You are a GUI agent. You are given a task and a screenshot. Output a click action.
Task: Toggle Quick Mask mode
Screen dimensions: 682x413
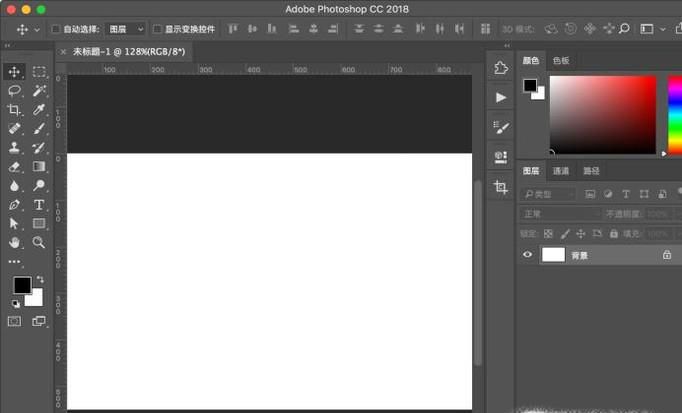coord(14,321)
